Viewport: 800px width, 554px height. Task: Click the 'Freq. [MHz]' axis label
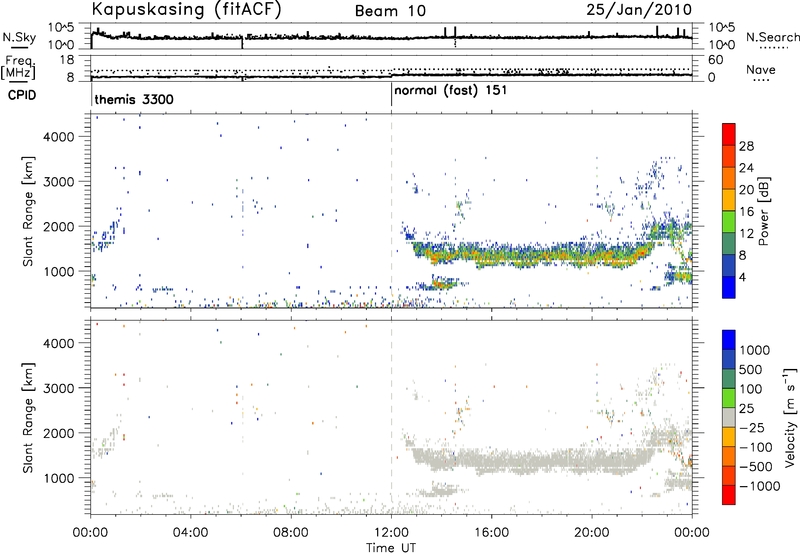(19, 67)
